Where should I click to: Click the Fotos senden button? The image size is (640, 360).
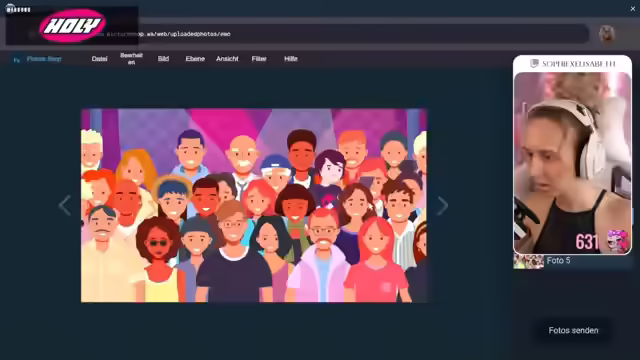click(x=573, y=331)
